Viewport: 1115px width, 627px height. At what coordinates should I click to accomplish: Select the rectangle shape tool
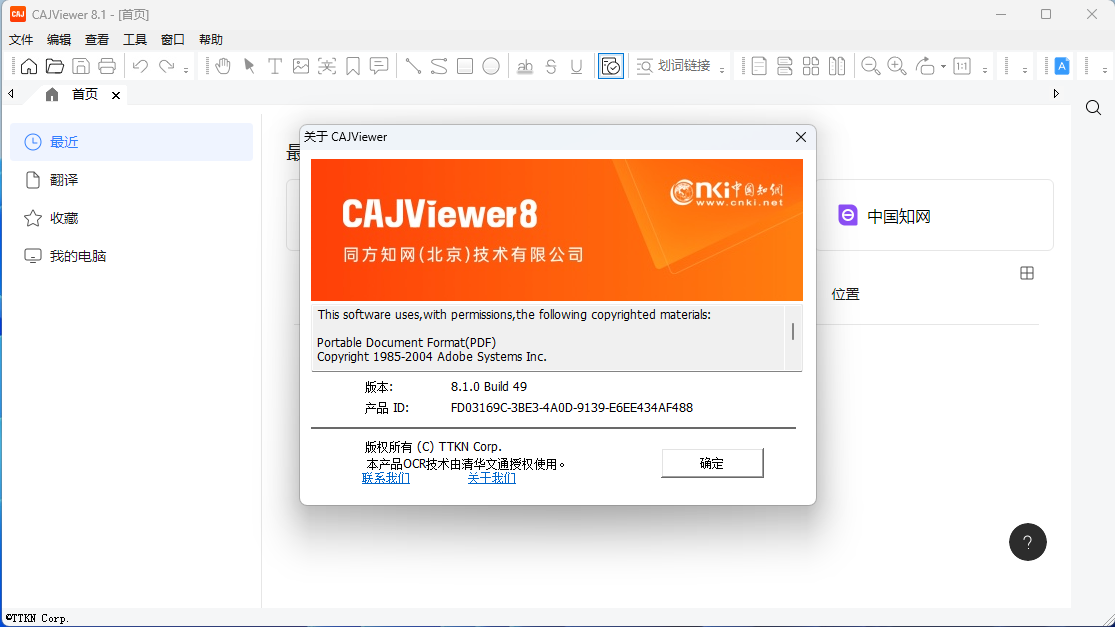(465, 66)
